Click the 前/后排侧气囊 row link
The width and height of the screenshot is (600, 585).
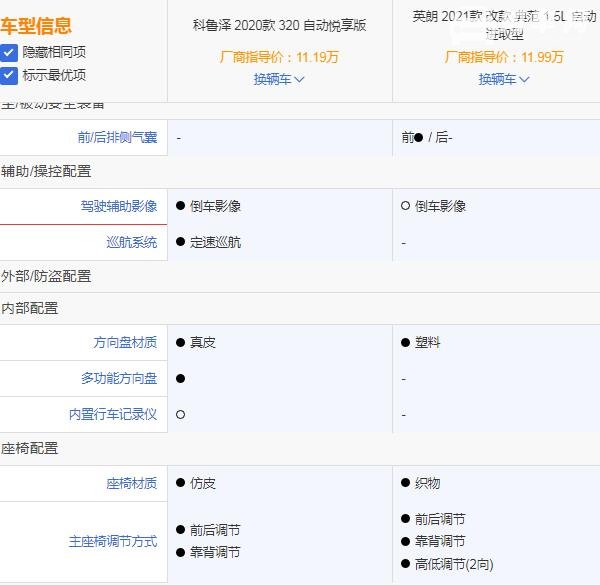(x=117, y=137)
